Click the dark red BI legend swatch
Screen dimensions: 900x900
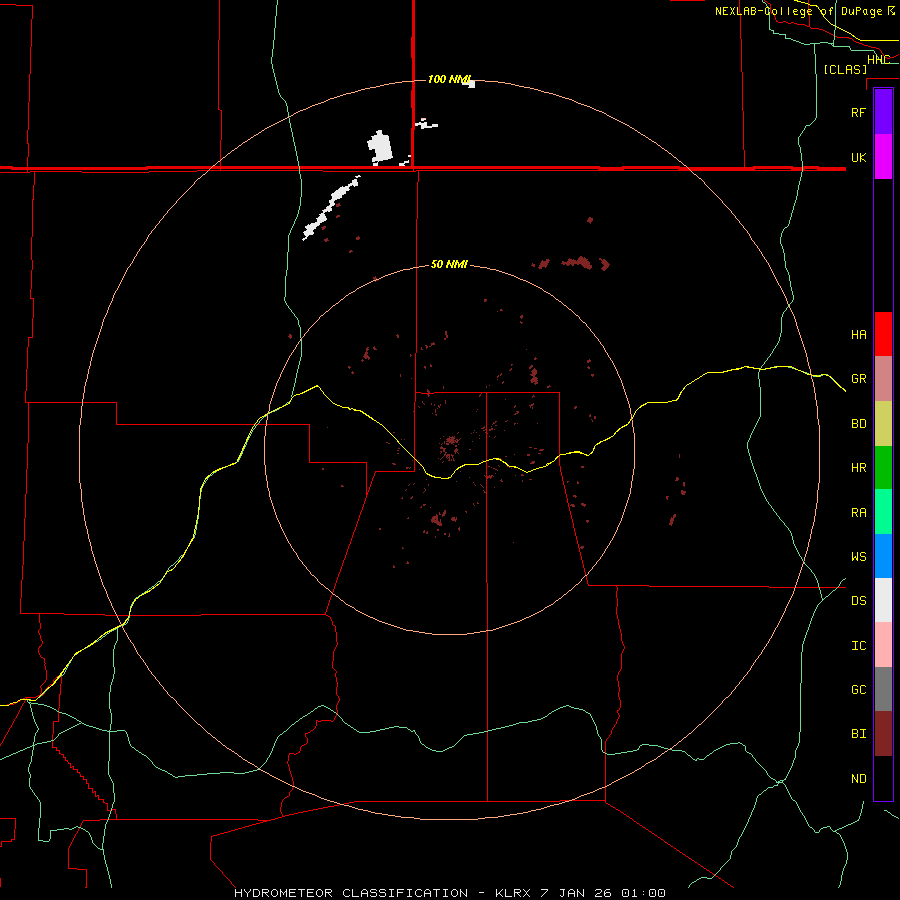pos(883,734)
